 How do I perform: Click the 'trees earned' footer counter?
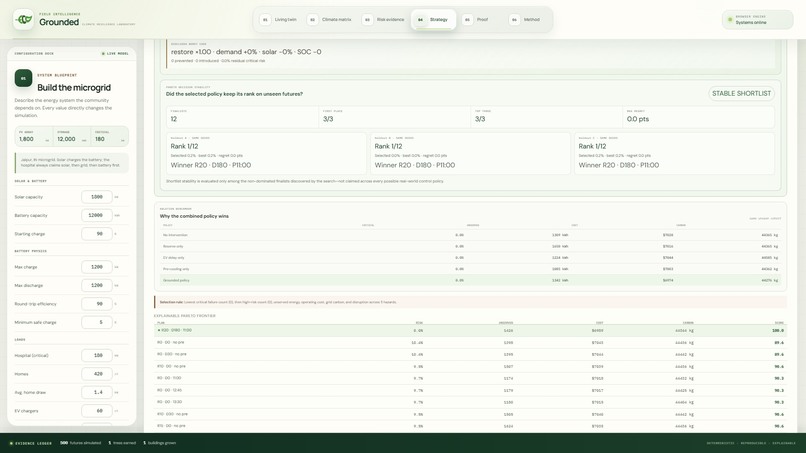(122, 443)
